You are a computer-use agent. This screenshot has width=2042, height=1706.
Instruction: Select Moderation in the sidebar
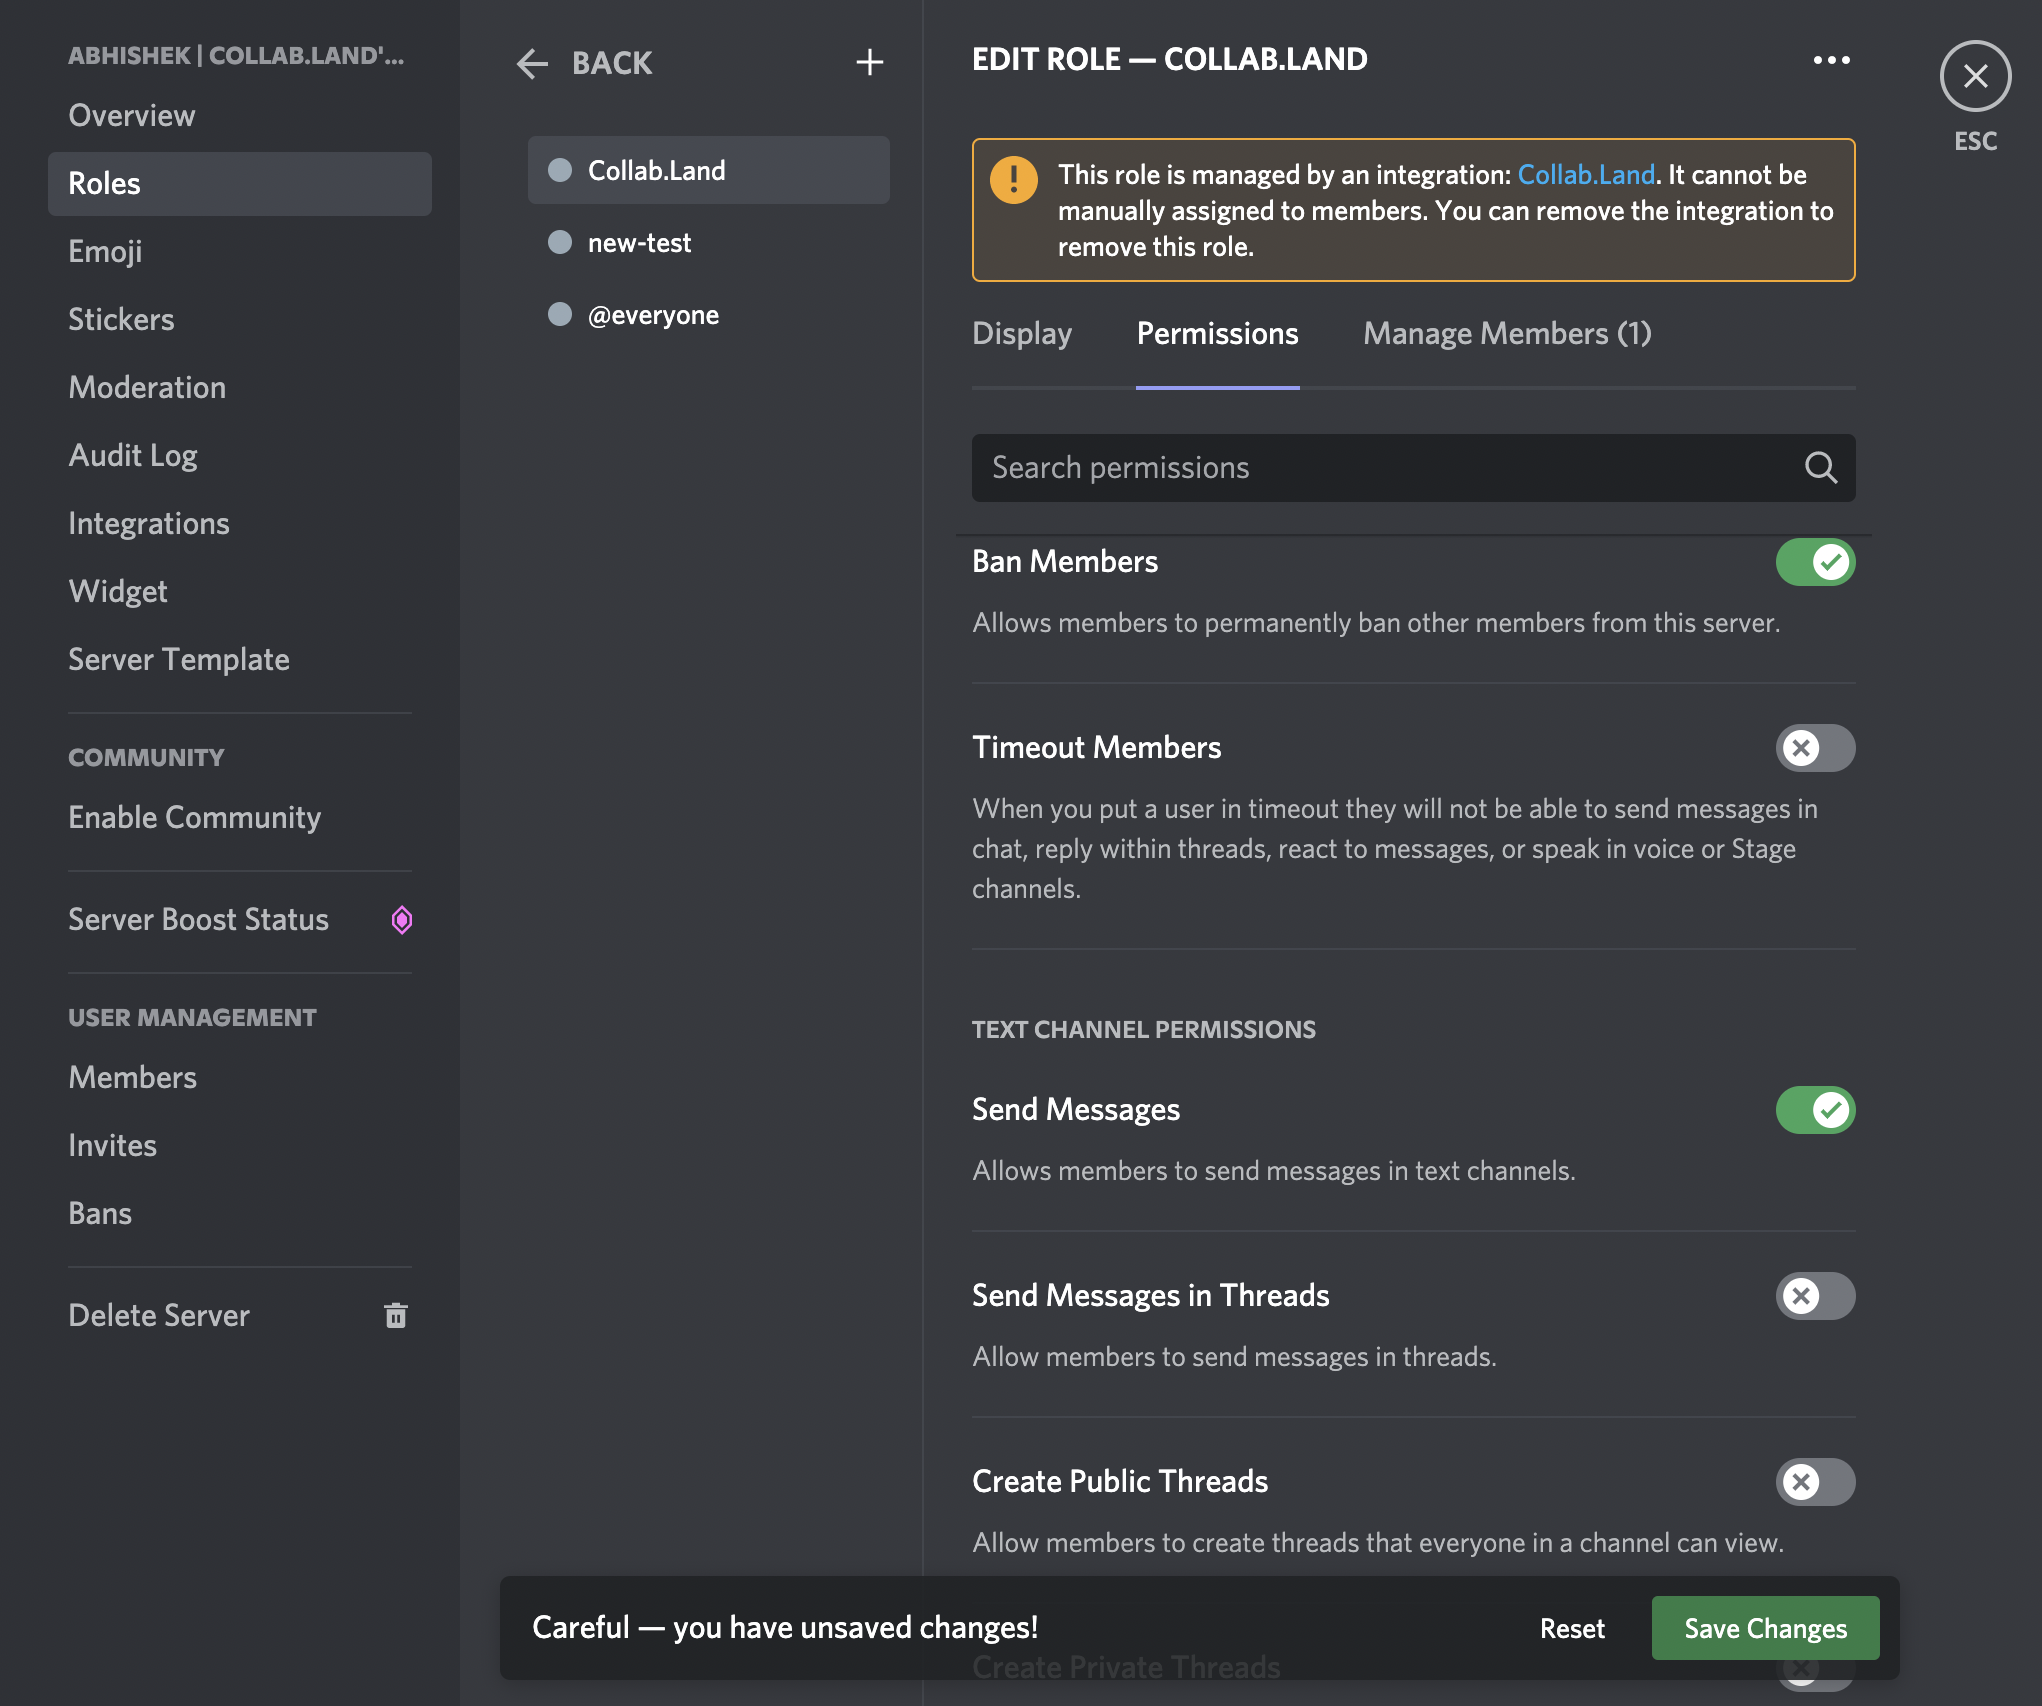(x=147, y=387)
